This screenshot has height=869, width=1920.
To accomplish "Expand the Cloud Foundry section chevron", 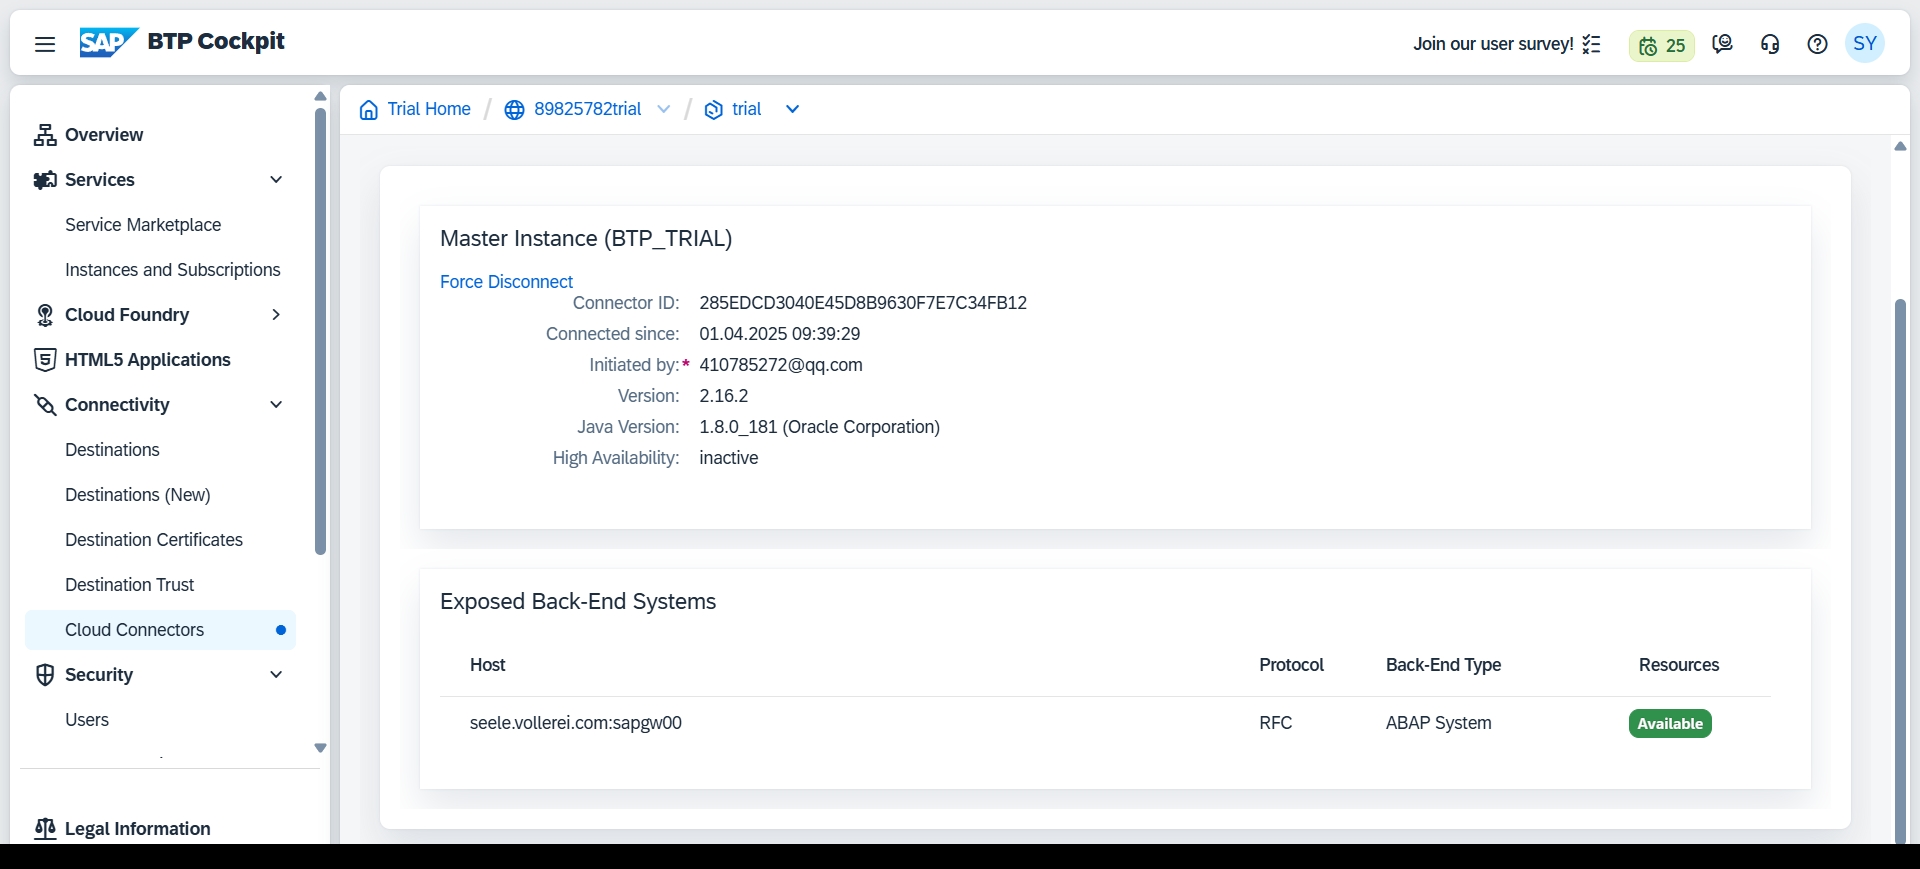I will pos(276,315).
